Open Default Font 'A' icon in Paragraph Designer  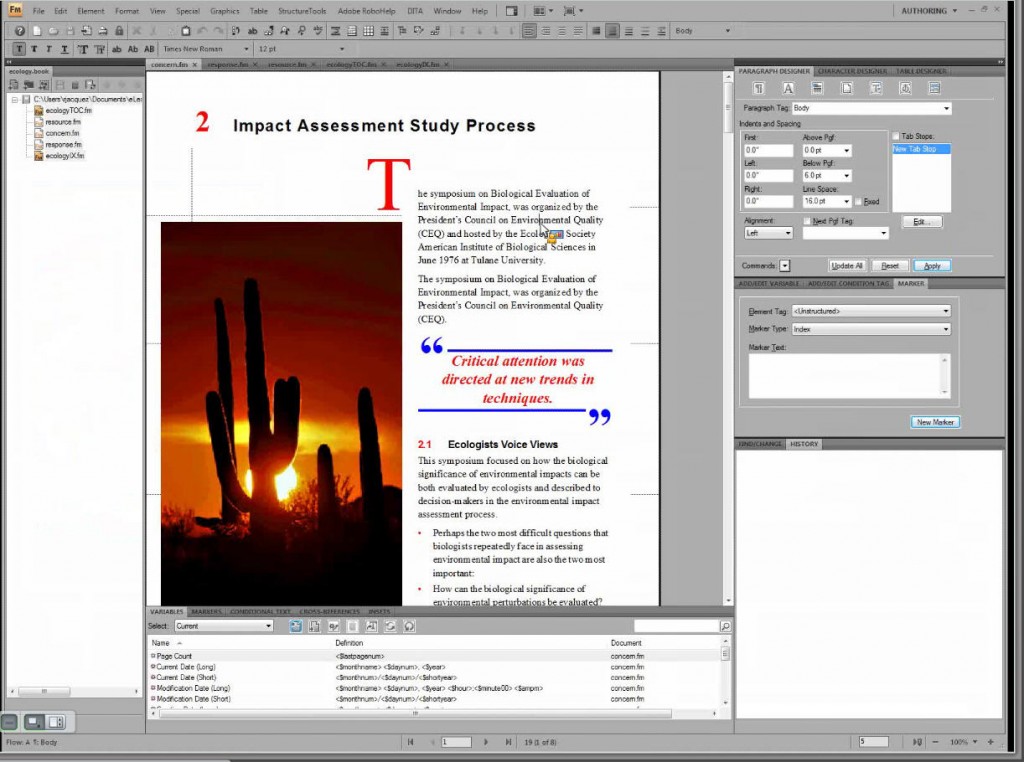[x=788, y=88]
